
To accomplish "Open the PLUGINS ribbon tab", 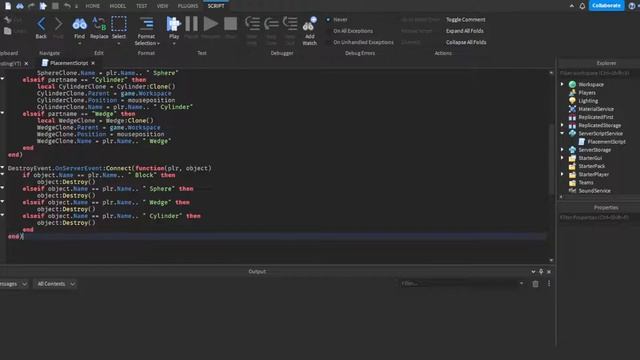I will (x=188, y=6).
